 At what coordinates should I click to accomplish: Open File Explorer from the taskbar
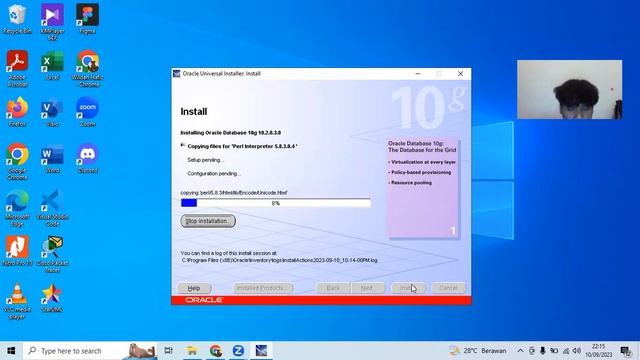pos(192,351)
